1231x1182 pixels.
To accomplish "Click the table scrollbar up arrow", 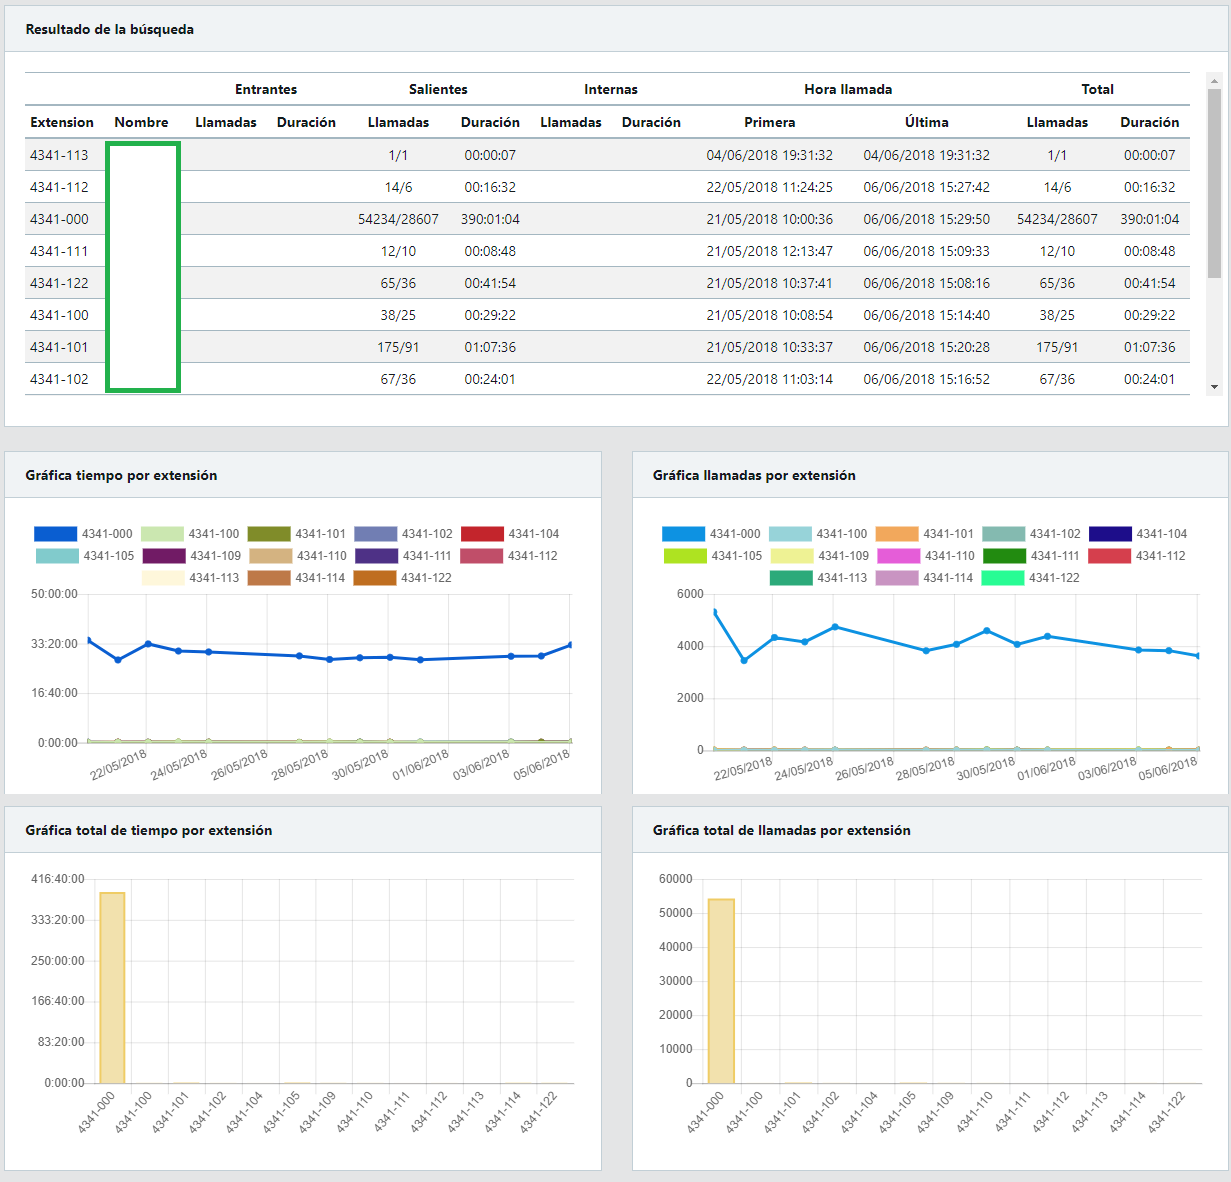I will (x=1214, y=80).
